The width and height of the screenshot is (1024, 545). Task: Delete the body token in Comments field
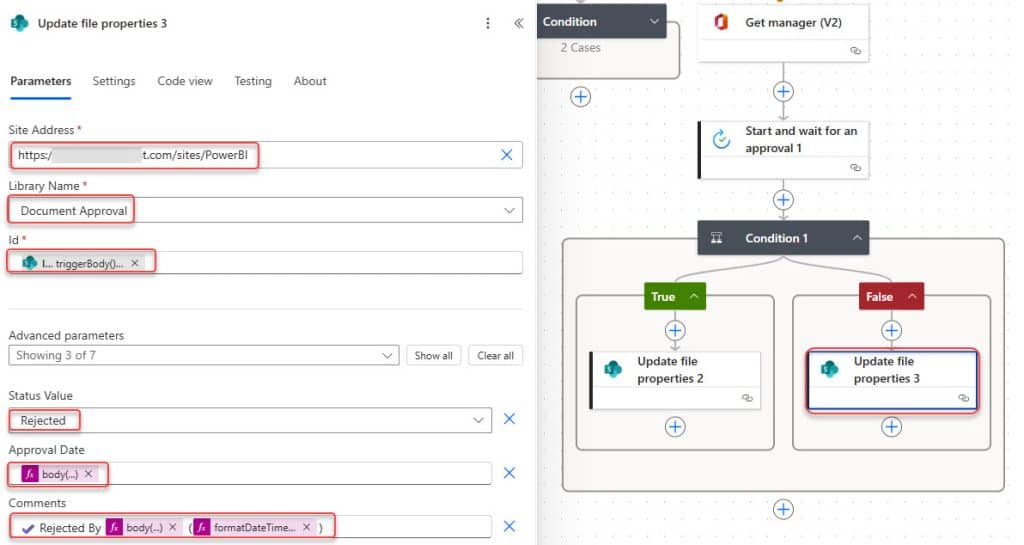pyautogui.click(x=172, y=527)
